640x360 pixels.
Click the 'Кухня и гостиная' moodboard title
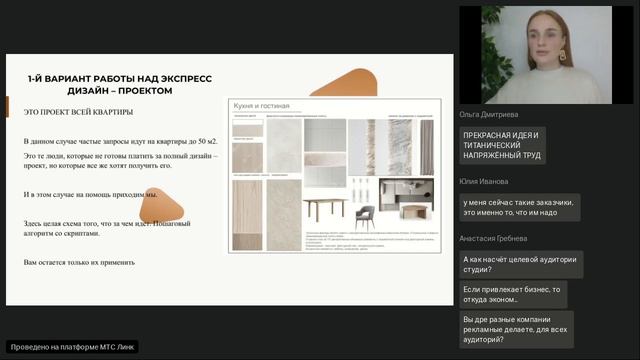click(261, 106)
